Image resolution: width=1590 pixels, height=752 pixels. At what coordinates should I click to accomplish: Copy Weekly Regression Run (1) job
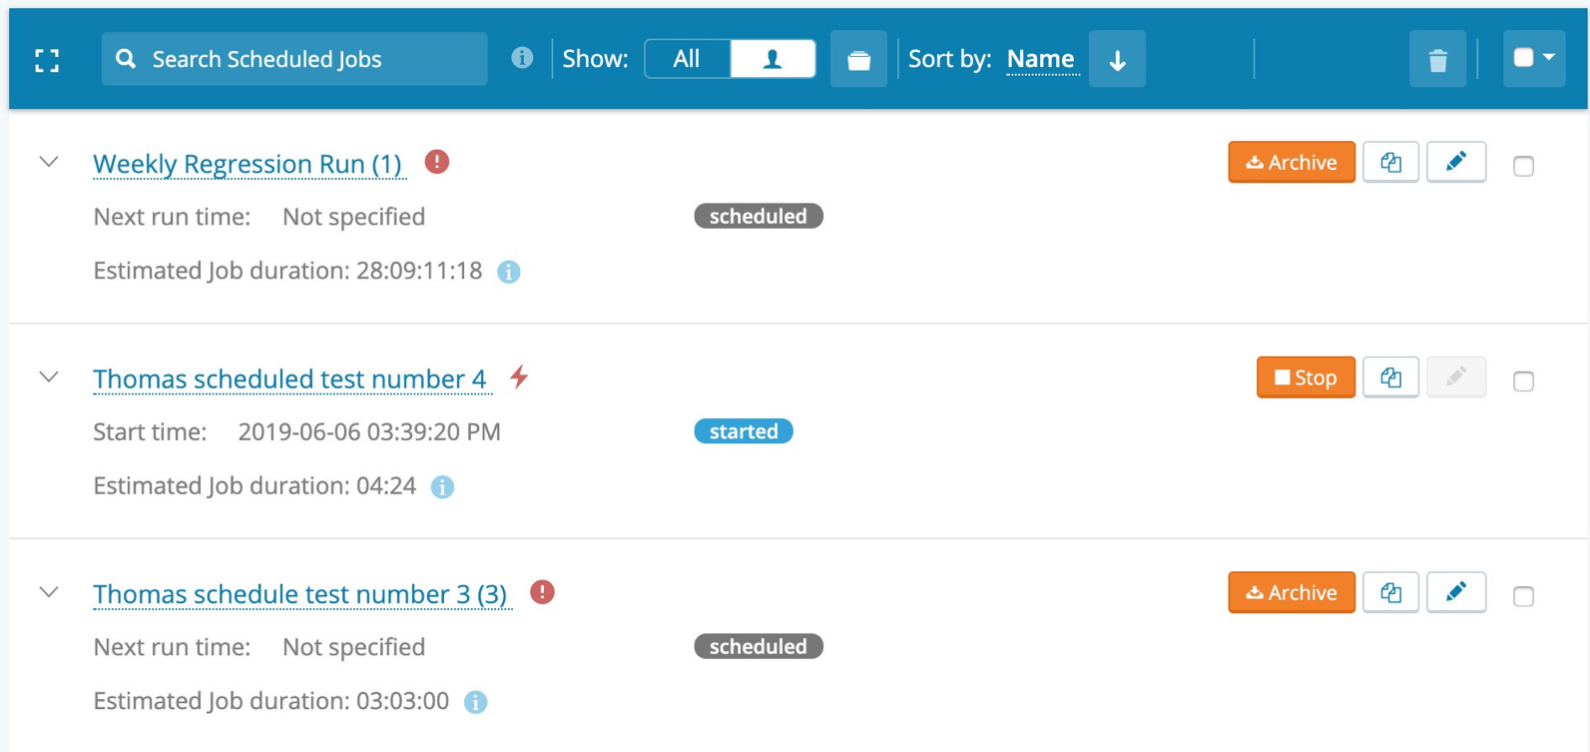[x=1391, y=162]
